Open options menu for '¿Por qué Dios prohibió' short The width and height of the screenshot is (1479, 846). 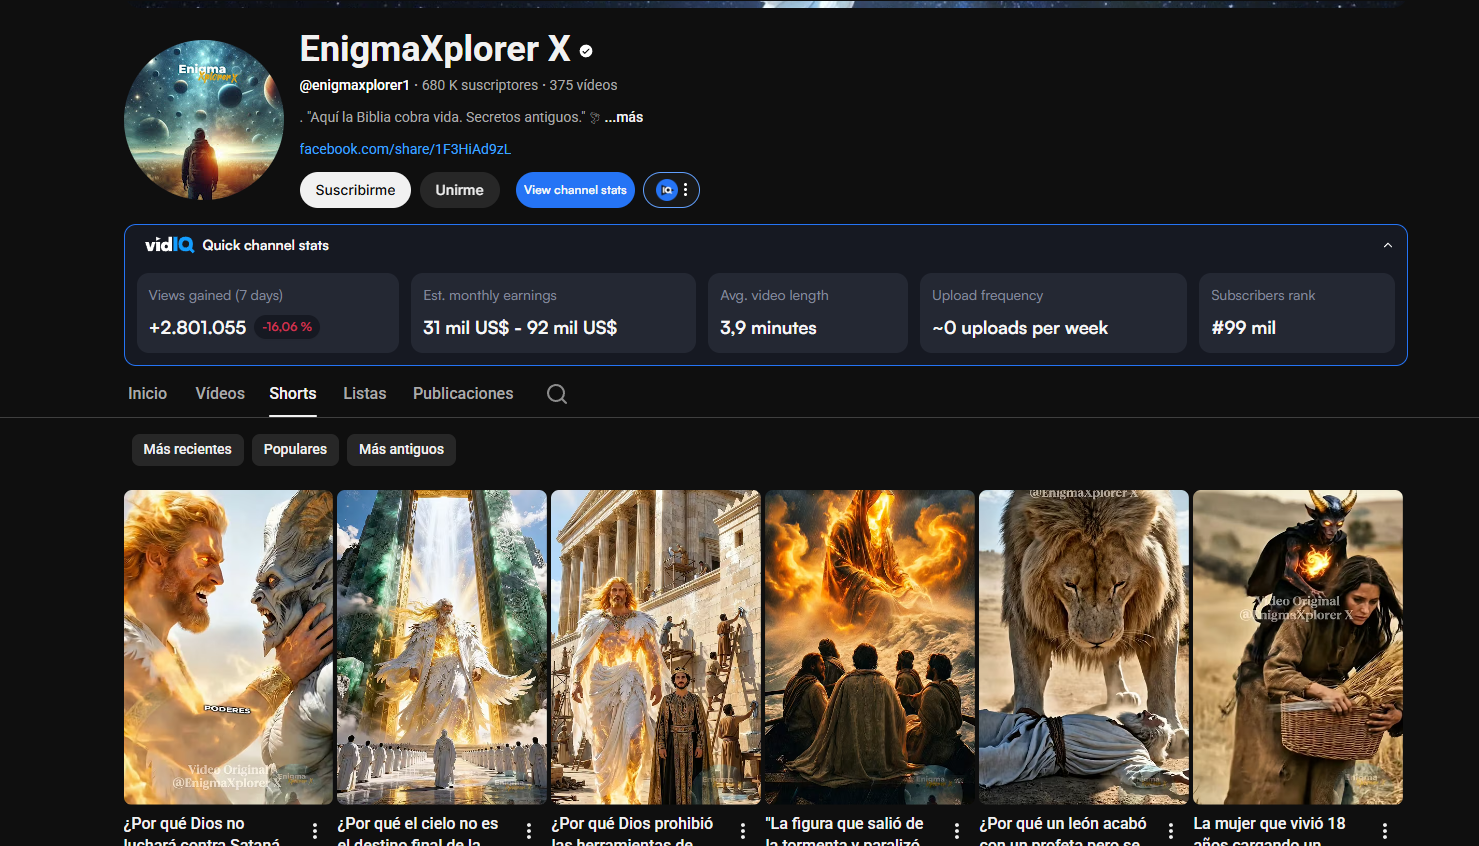tap(743, 831)
